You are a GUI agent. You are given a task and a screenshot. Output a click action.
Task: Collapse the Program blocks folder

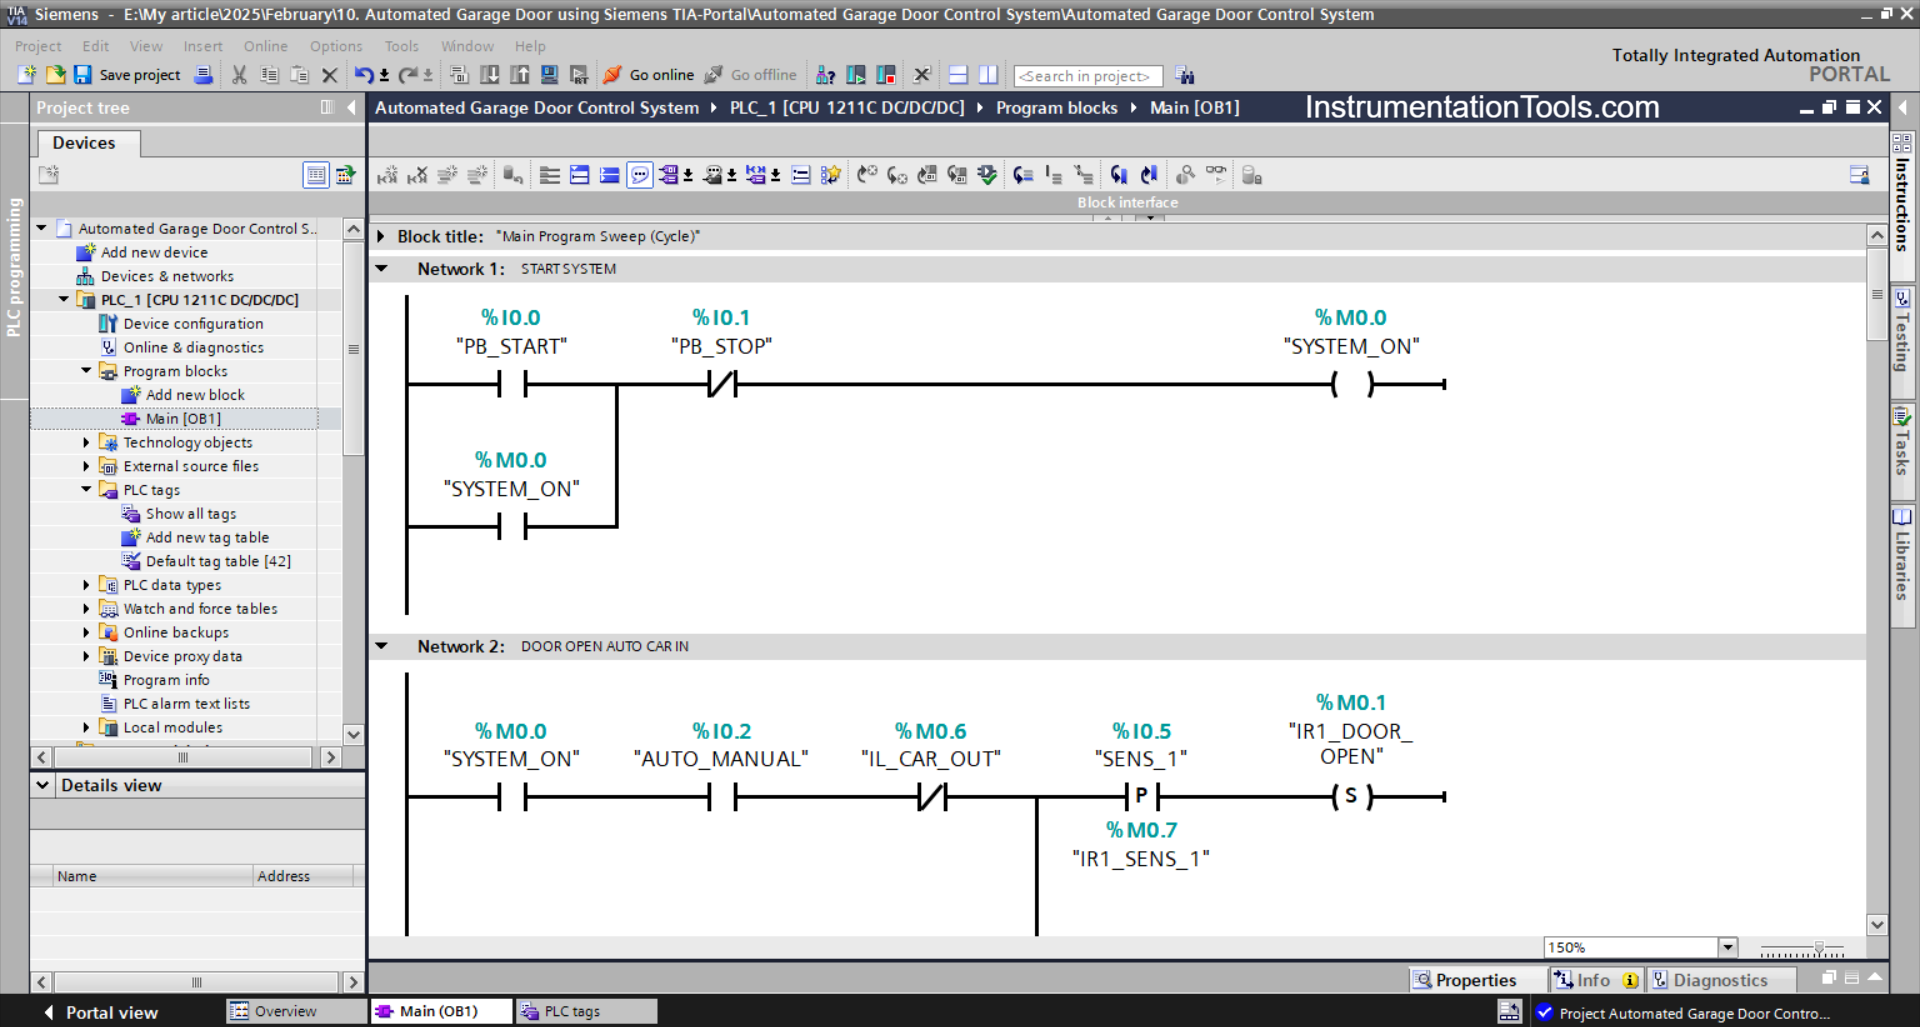[x=87, y=371]
